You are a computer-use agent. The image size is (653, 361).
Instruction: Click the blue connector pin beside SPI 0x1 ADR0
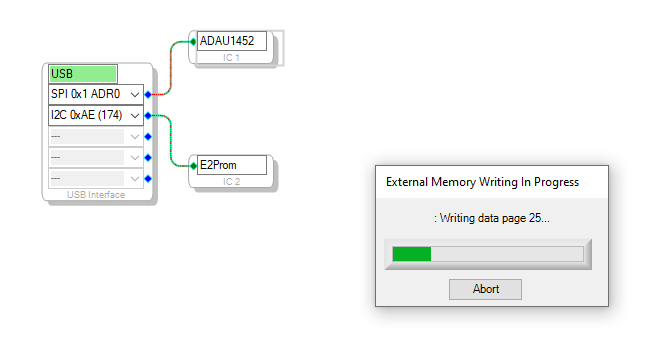[148, 95]
